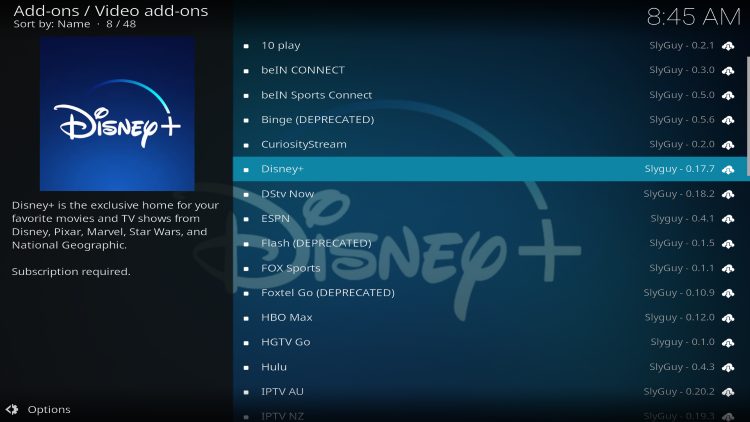Viewport: 750px width, 422px height.
Task: Click version label SlyGuy - 0.18.2
Action: pyautogui.click(x=679, y=194)
